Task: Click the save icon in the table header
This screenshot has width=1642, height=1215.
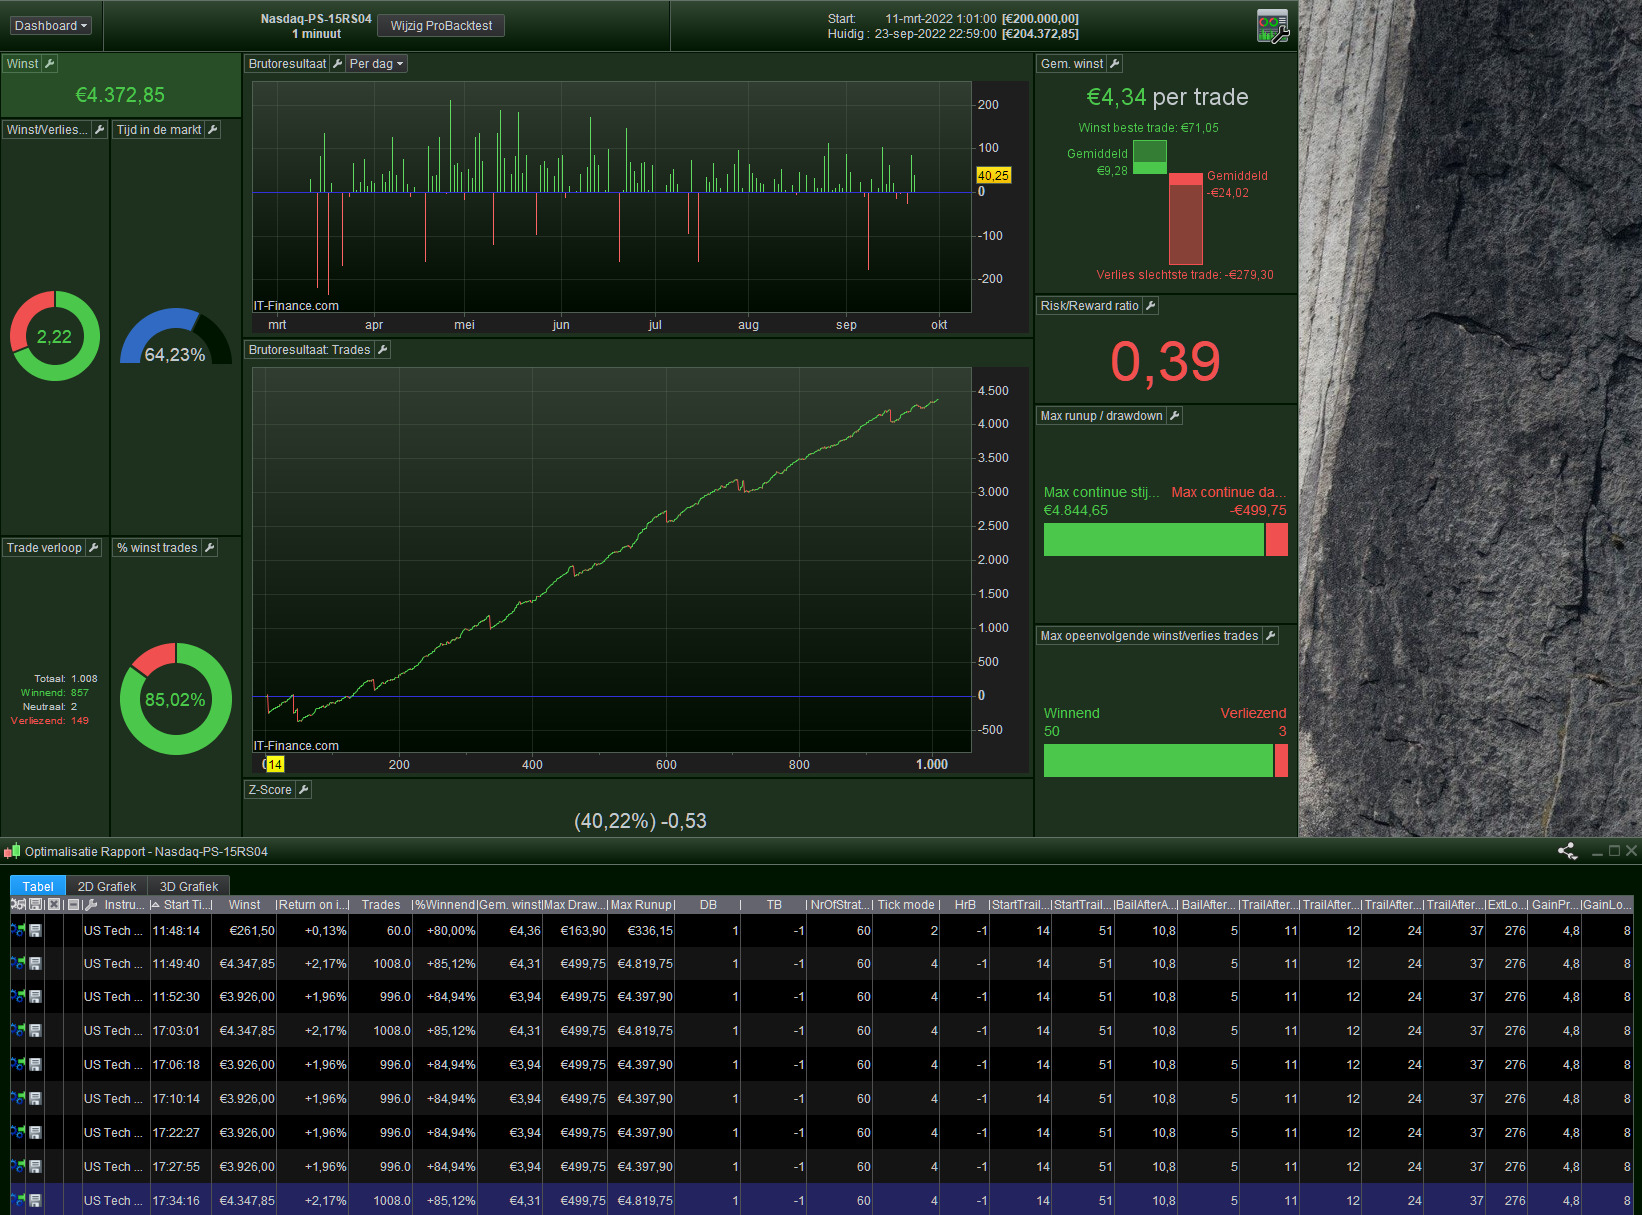Action: coord(36,905)
